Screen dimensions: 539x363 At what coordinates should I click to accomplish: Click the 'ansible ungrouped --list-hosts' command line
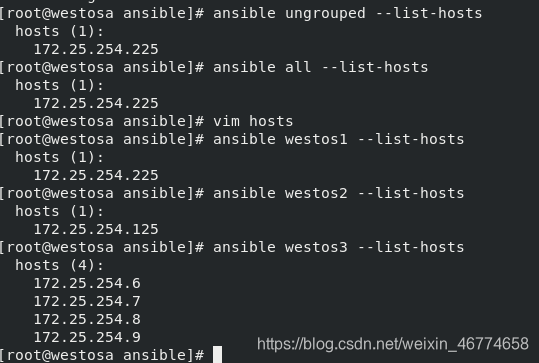(x=348, y=14)
